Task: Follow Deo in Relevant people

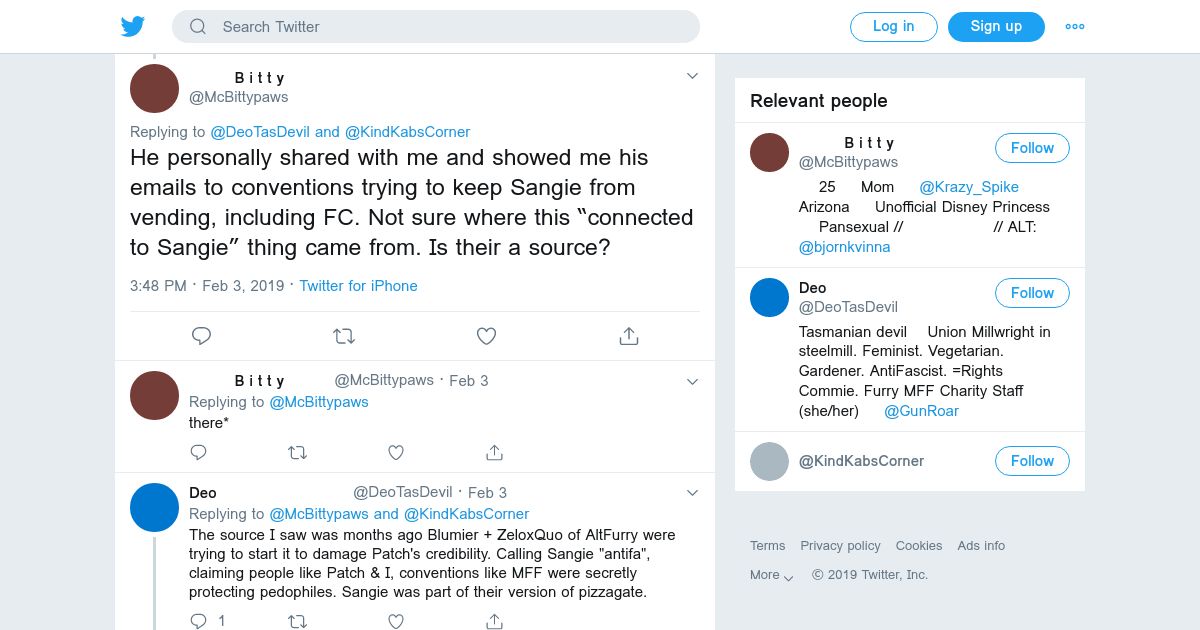Action: pyautogui.click(x=1032, y=293)
